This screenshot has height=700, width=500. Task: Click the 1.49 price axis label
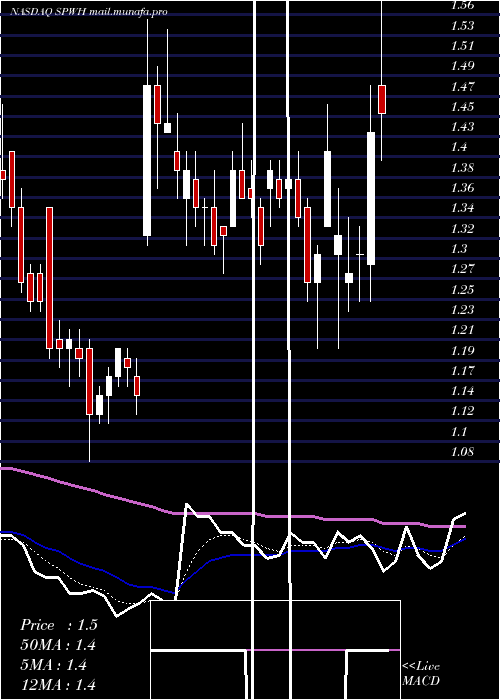tap(462, 66)
